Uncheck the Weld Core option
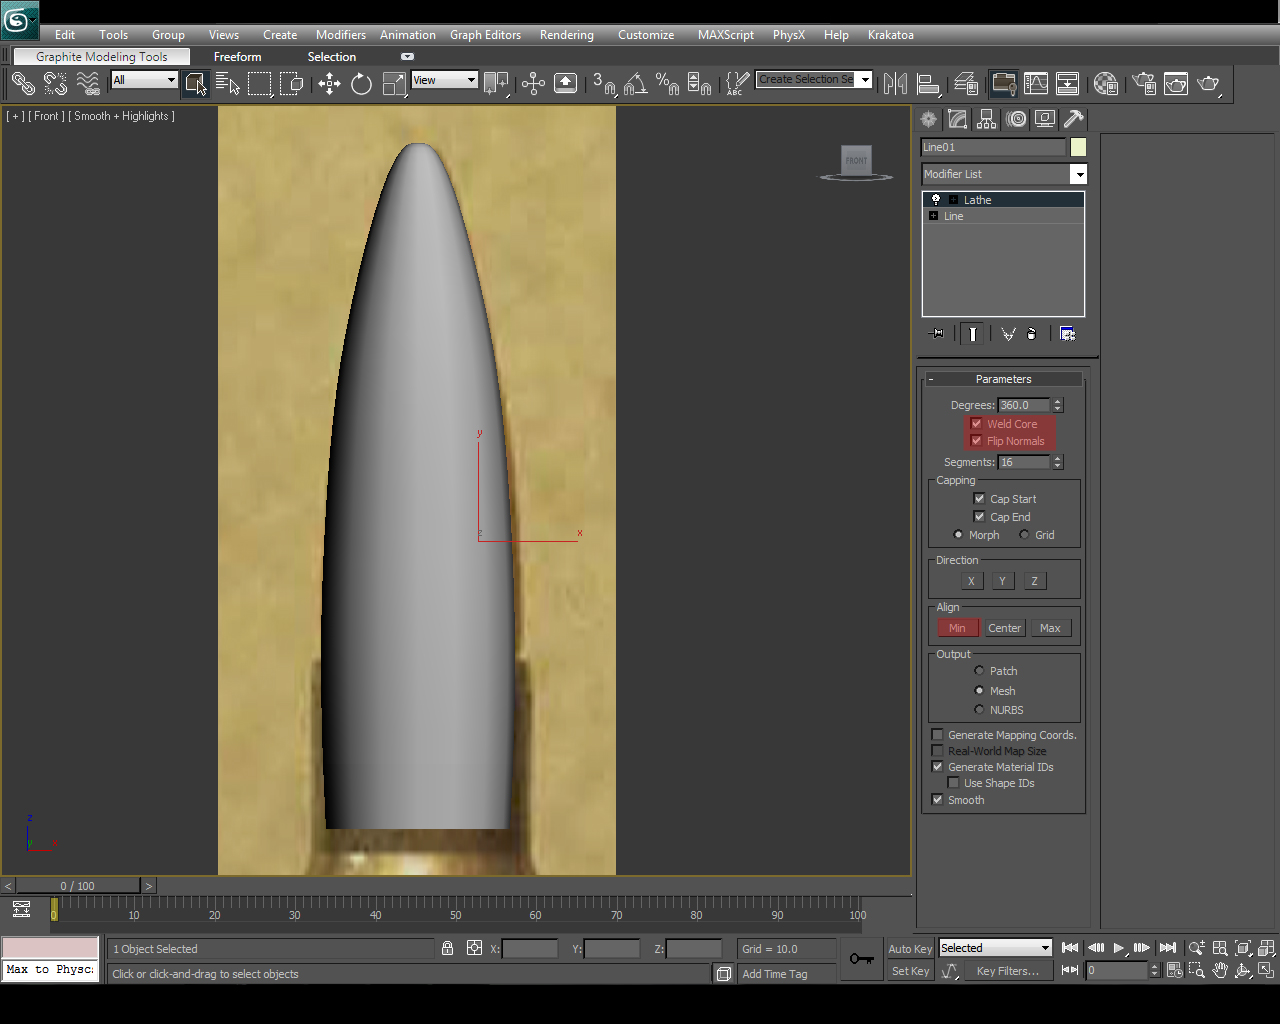The image size is (1280, 1024). coord(976,423)
